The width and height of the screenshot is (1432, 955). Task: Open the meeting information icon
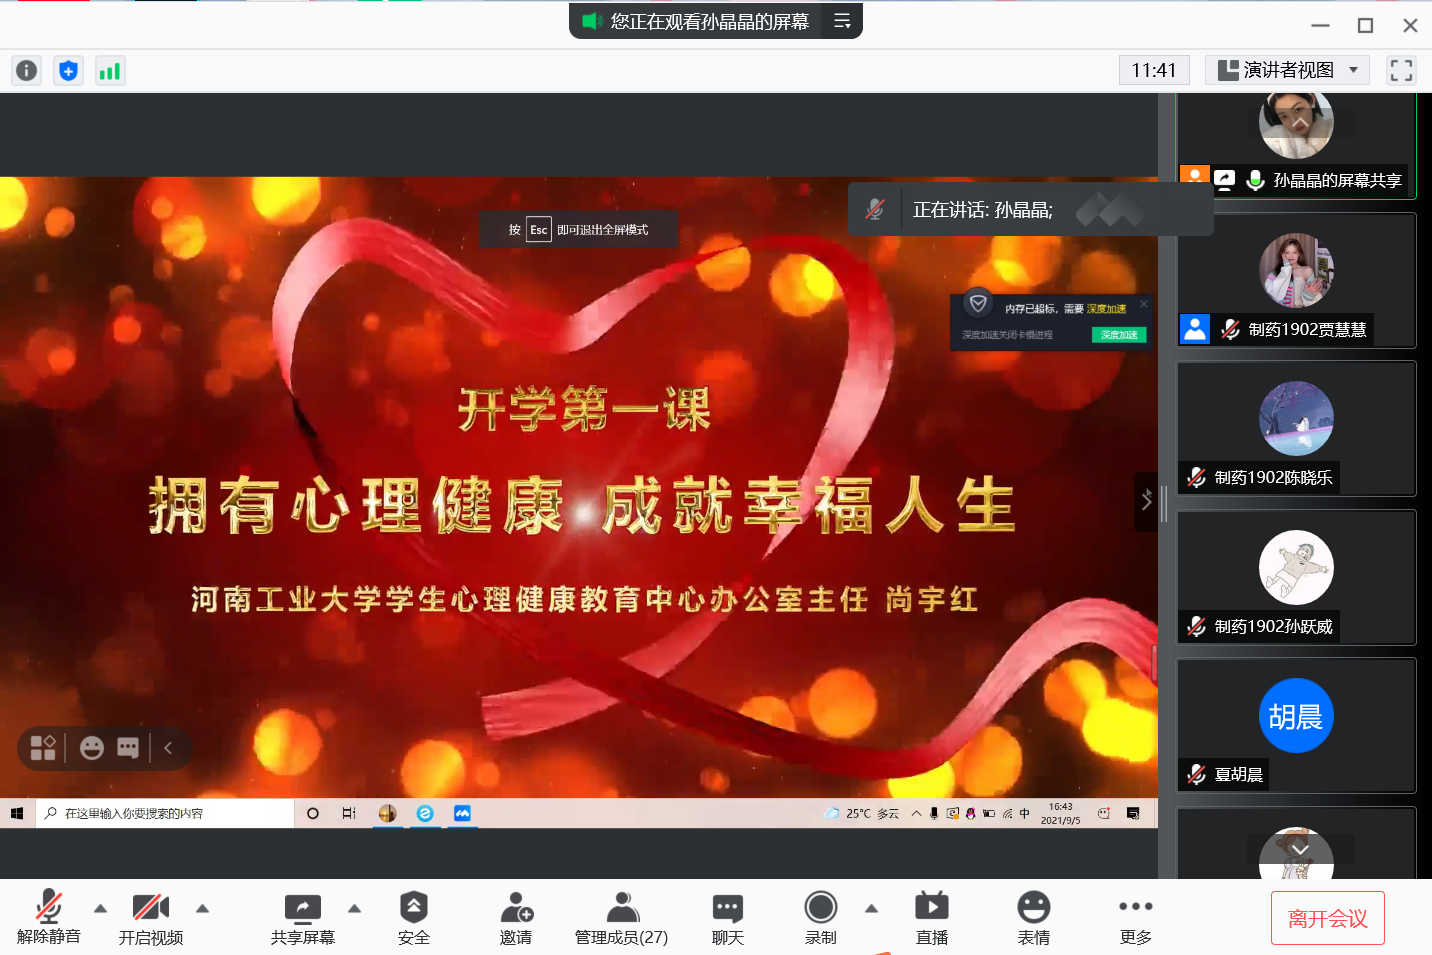click(27, 71)
